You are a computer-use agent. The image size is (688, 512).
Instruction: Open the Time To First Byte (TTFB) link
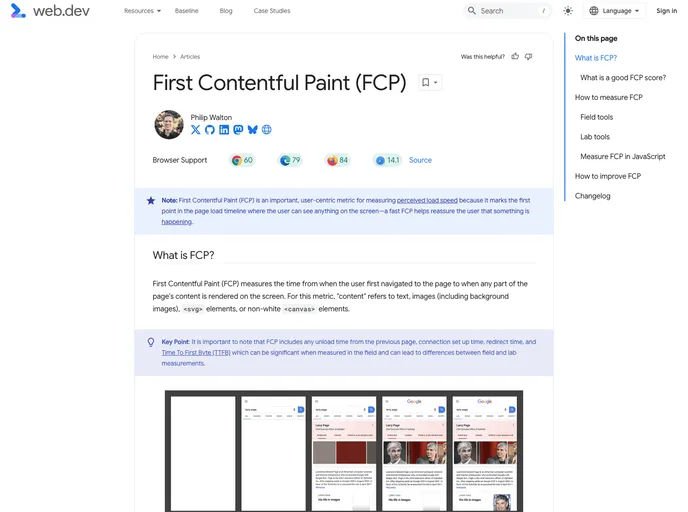196,352
